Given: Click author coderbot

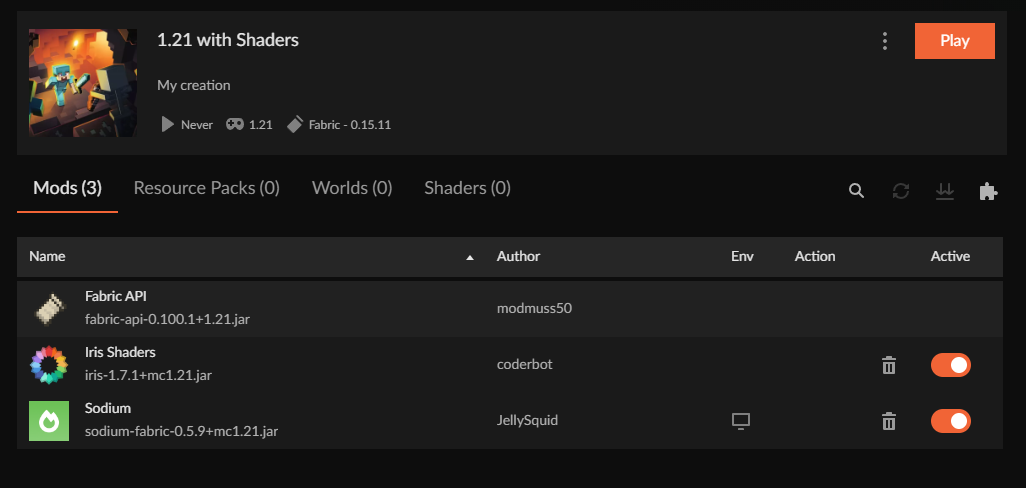Looking at the screenshot, I should [x=525, y=364].
